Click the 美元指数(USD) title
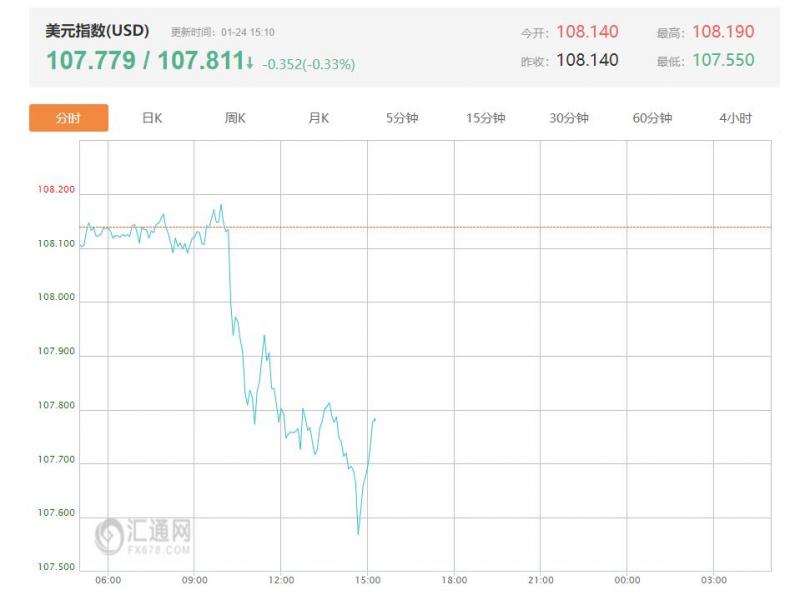The image size is (800, 595). tap(97, 31)
